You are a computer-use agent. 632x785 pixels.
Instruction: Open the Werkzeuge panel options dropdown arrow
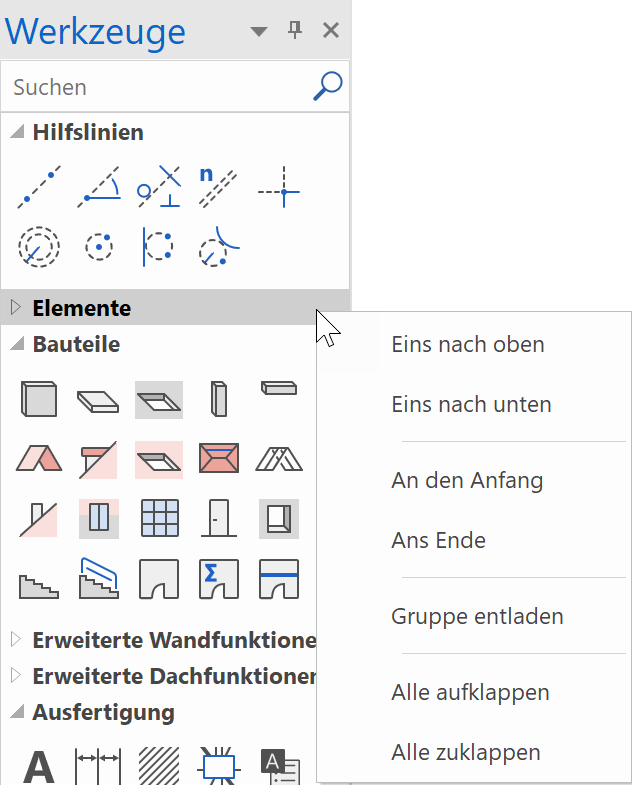point(259,32)
